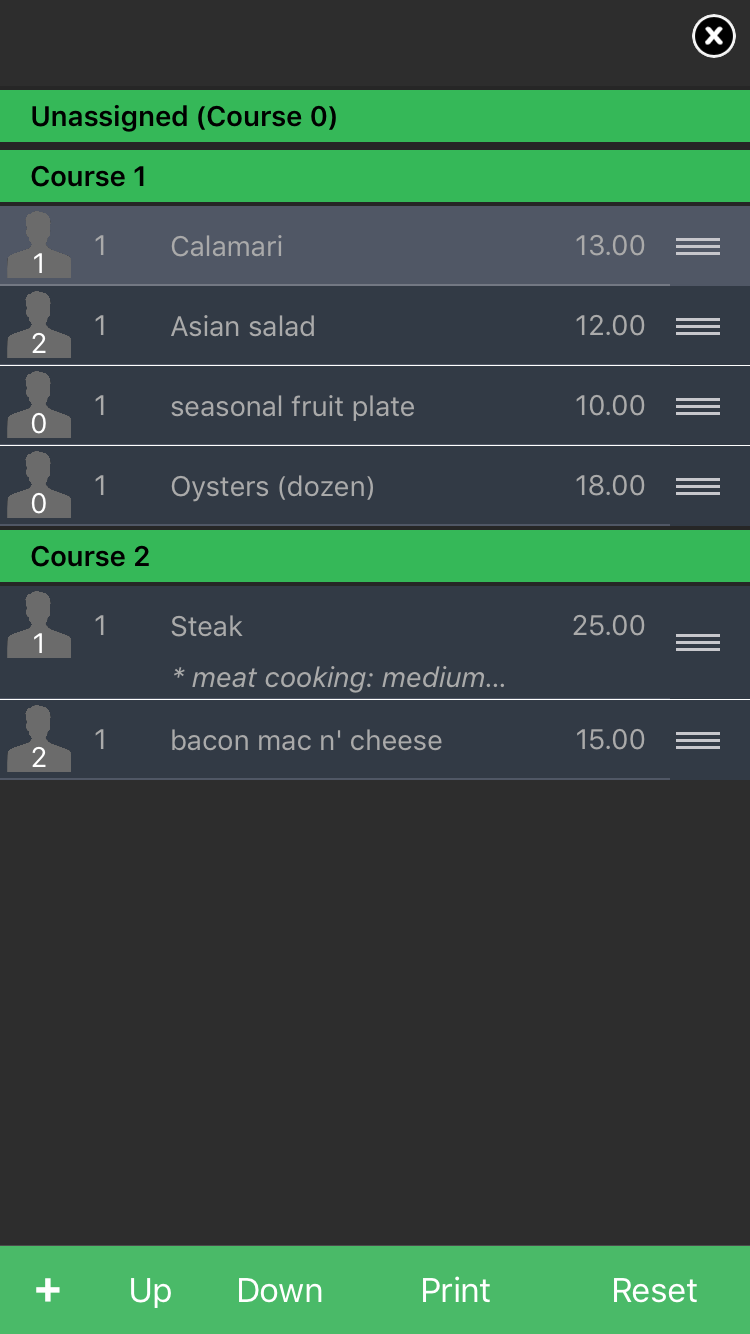
Task: Grab the reorder handle on Calamari row
Action: tap(698, 246)
